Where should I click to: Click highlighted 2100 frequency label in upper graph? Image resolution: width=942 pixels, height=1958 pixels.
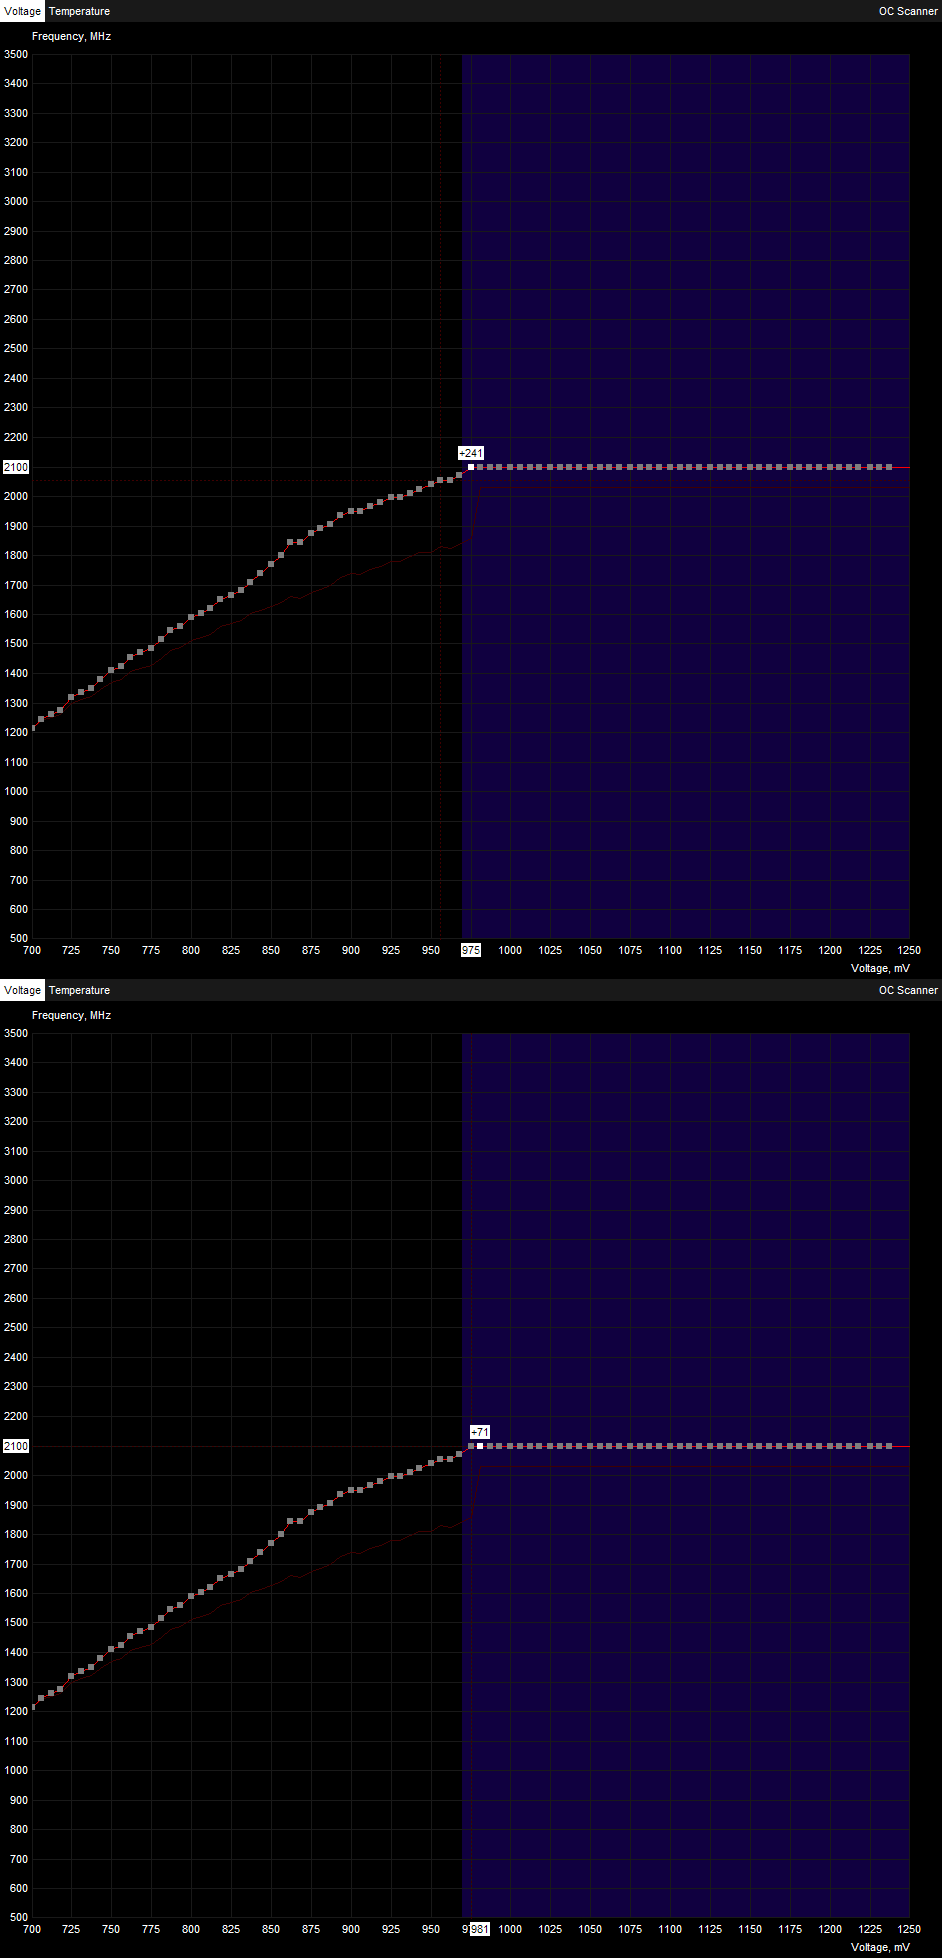[x=16, y=467]
